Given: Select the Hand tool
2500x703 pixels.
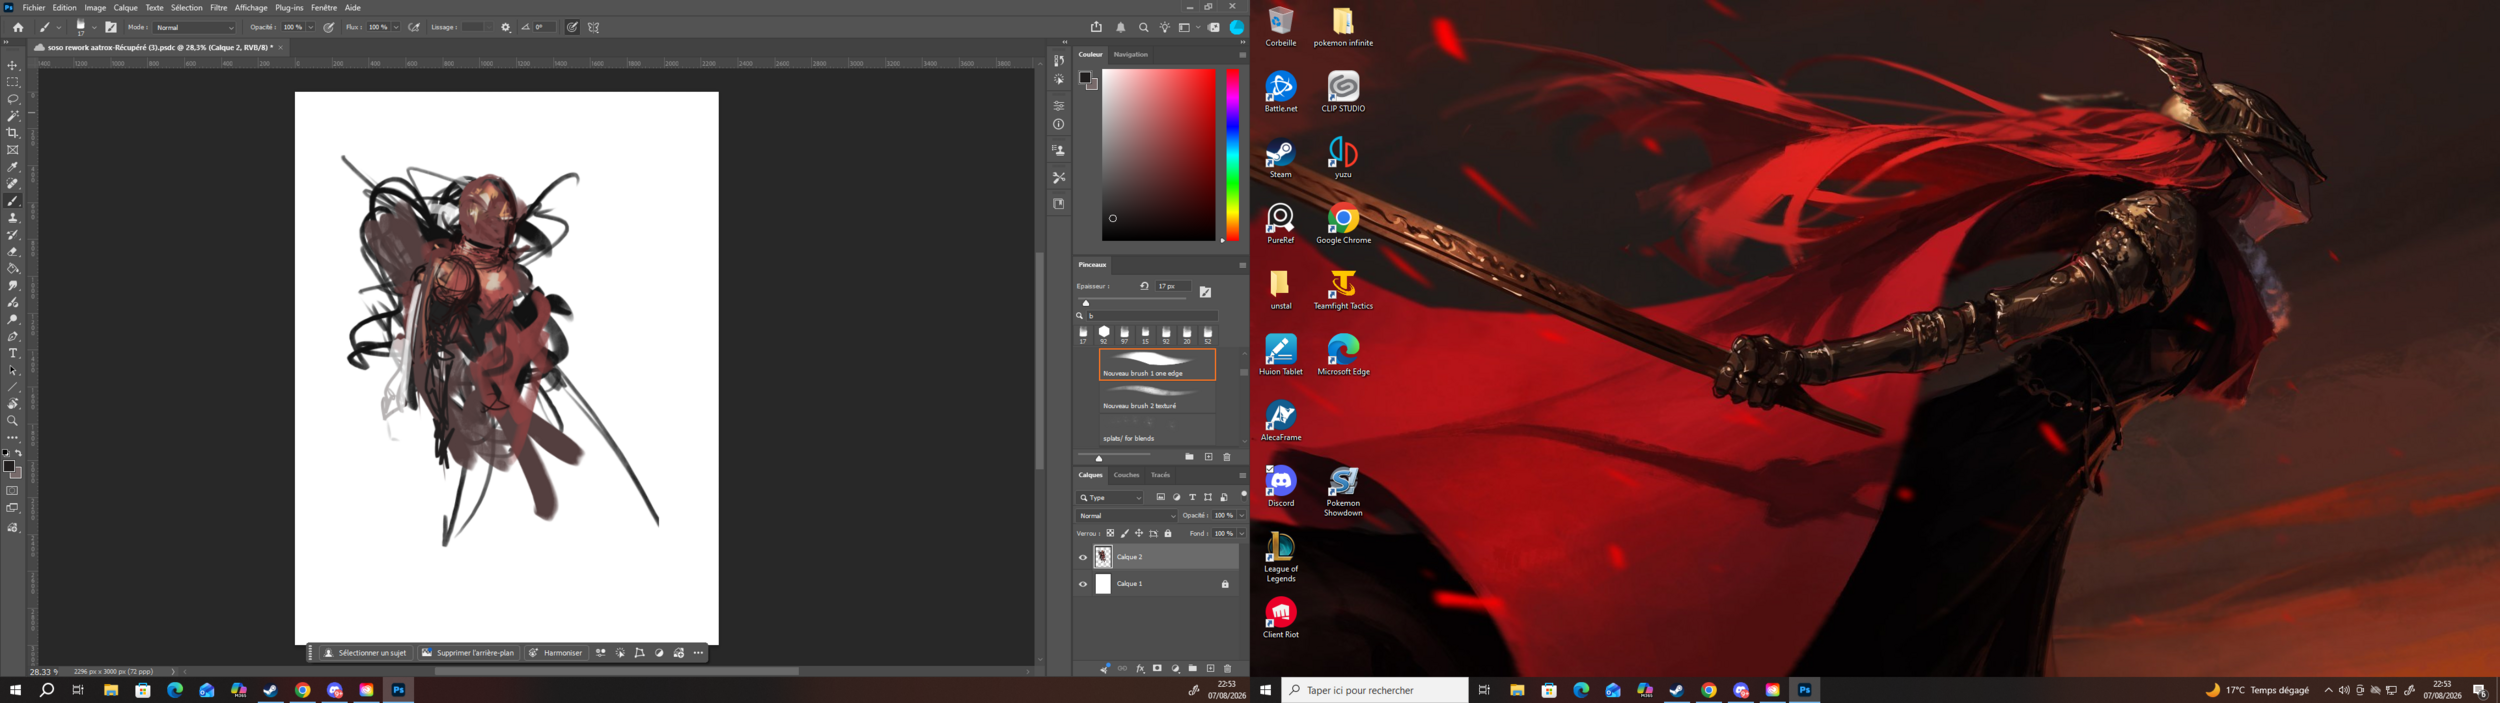Looking at the screenshot, I should point(13,404).
